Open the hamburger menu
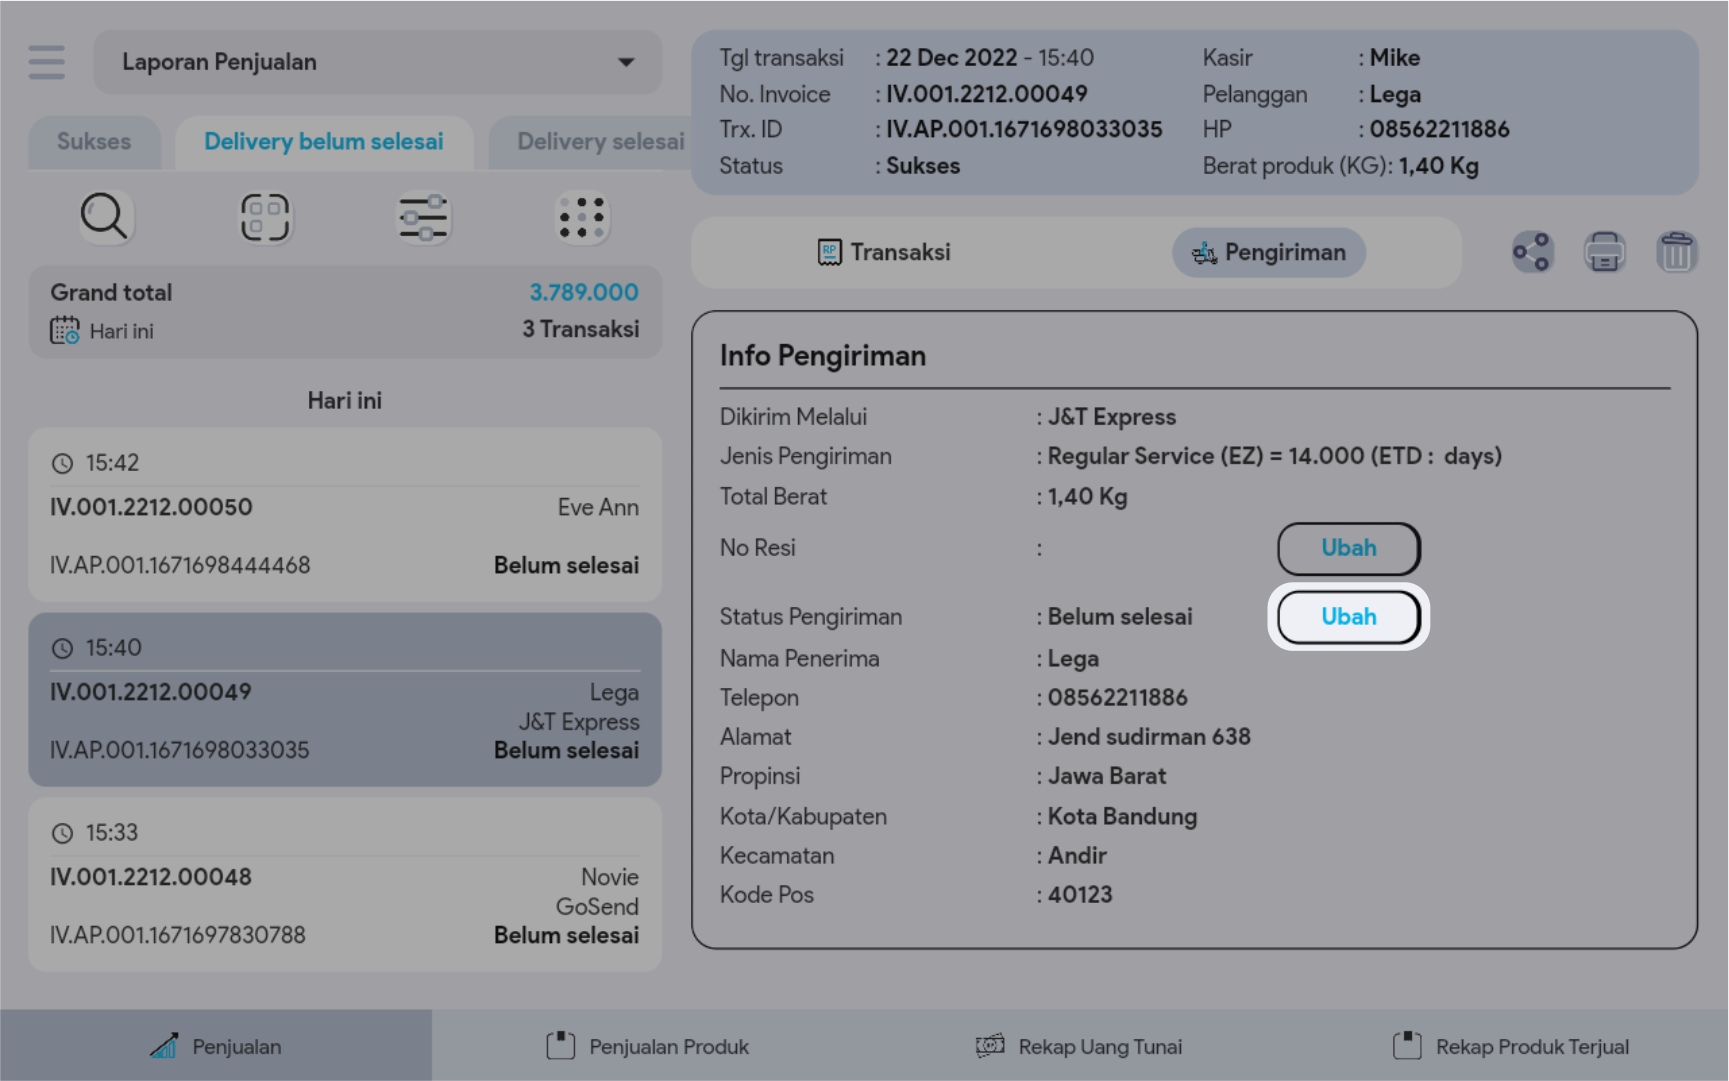The height and width of the screenshot is (1081, 1729). click(x=47, y=62)
